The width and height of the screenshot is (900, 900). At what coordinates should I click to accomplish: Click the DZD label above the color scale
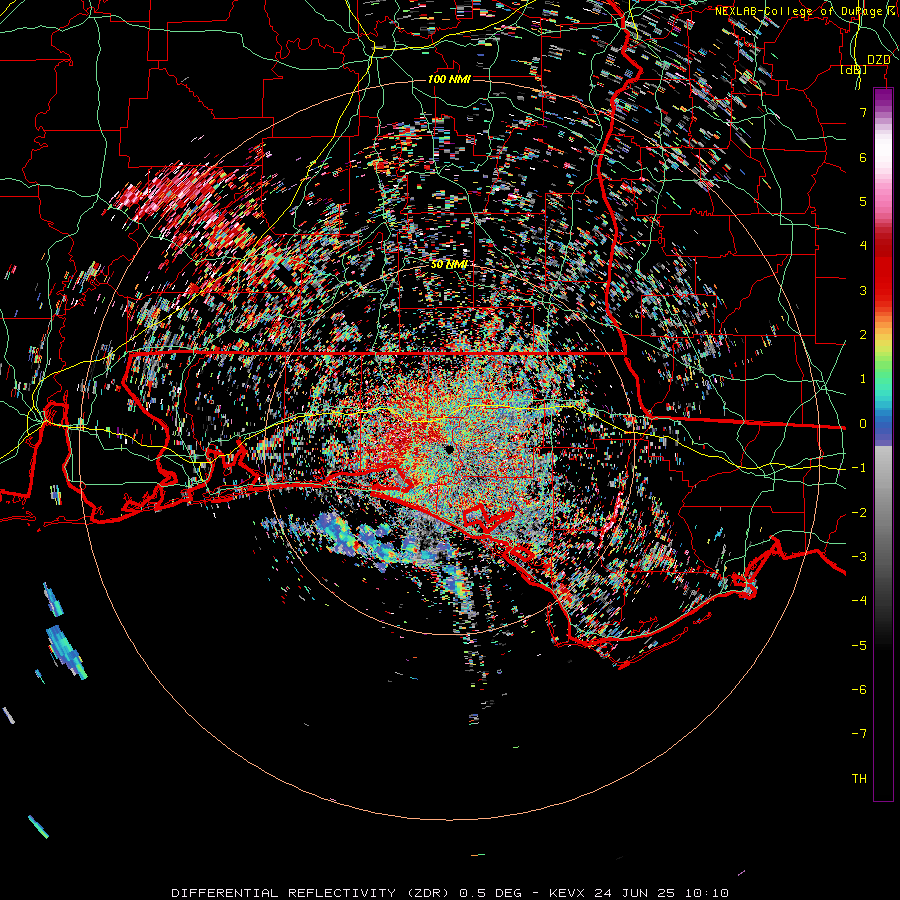[x=878, y=60]
